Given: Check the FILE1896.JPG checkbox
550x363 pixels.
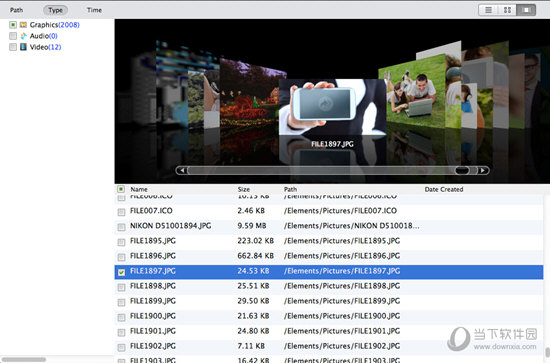Looking at the screenshot, I should [x=121, y=257].
